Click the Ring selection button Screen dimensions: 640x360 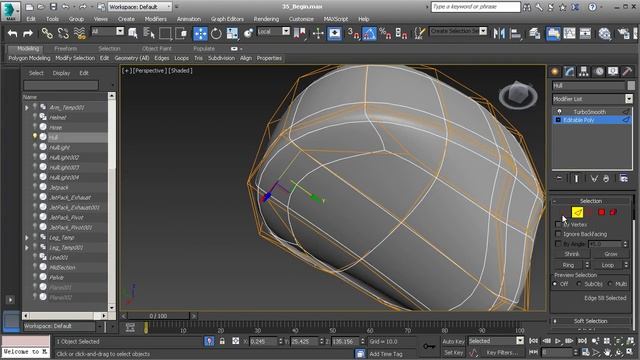coord(568,265)
